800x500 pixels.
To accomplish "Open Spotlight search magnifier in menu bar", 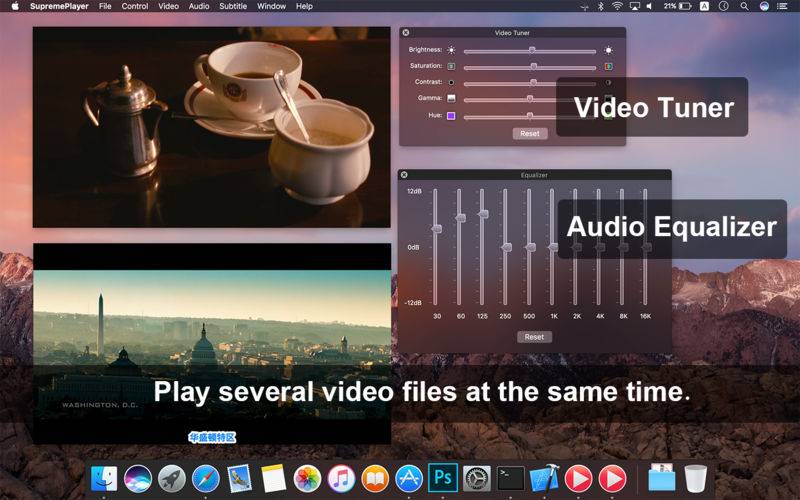I will click(744, 6).
